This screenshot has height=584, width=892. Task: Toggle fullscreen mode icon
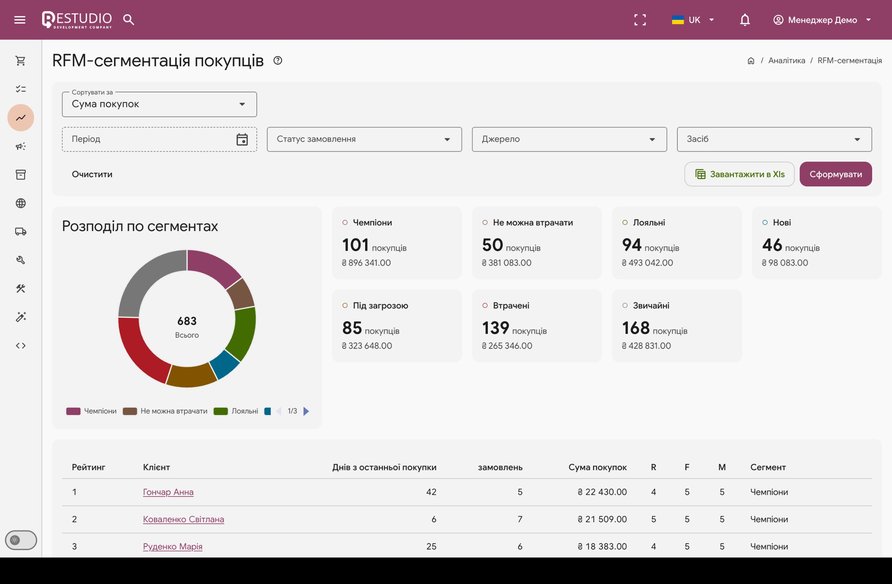[x=640, y=20]
